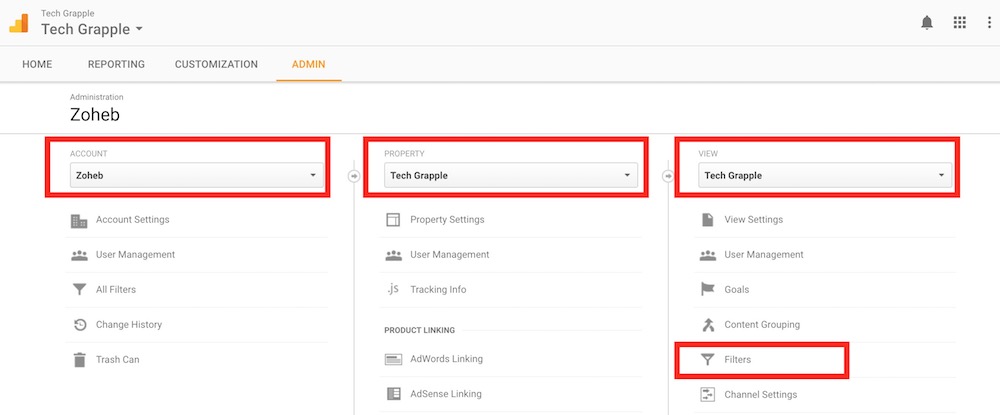This screenshot has height=415, width=1000.
Task: Open the Tech Grapple account switcher header
Action: point(91,29)
